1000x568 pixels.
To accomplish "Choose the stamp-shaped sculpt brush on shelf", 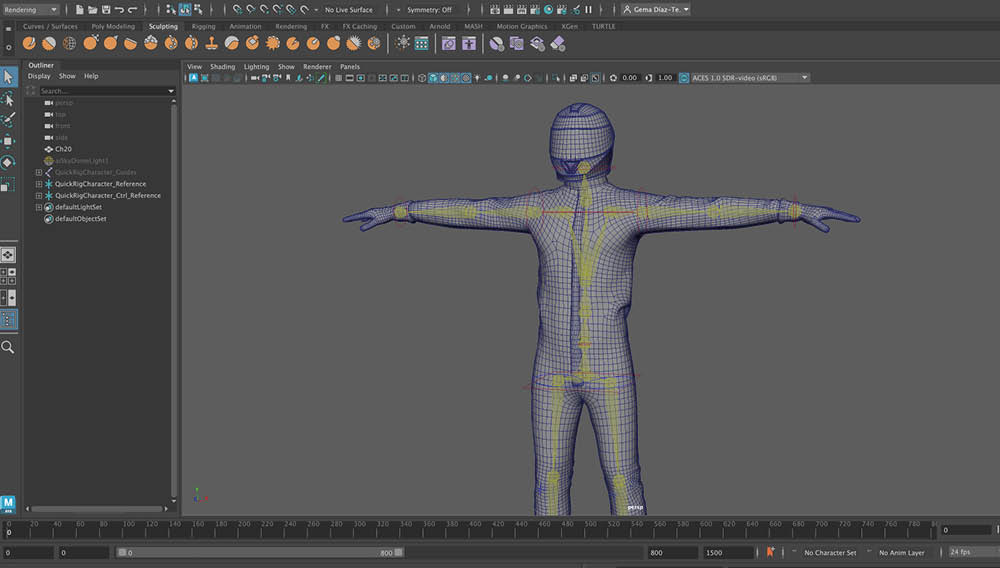I will tap(212, 43).
